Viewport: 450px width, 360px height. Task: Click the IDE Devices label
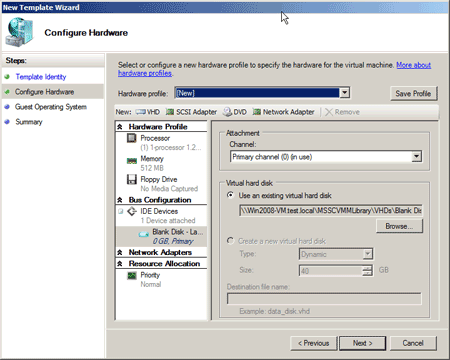pos(159,211)
